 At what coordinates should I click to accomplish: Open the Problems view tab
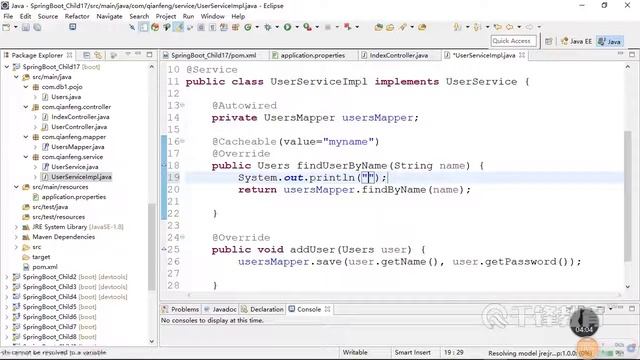(x=181, y=309)
